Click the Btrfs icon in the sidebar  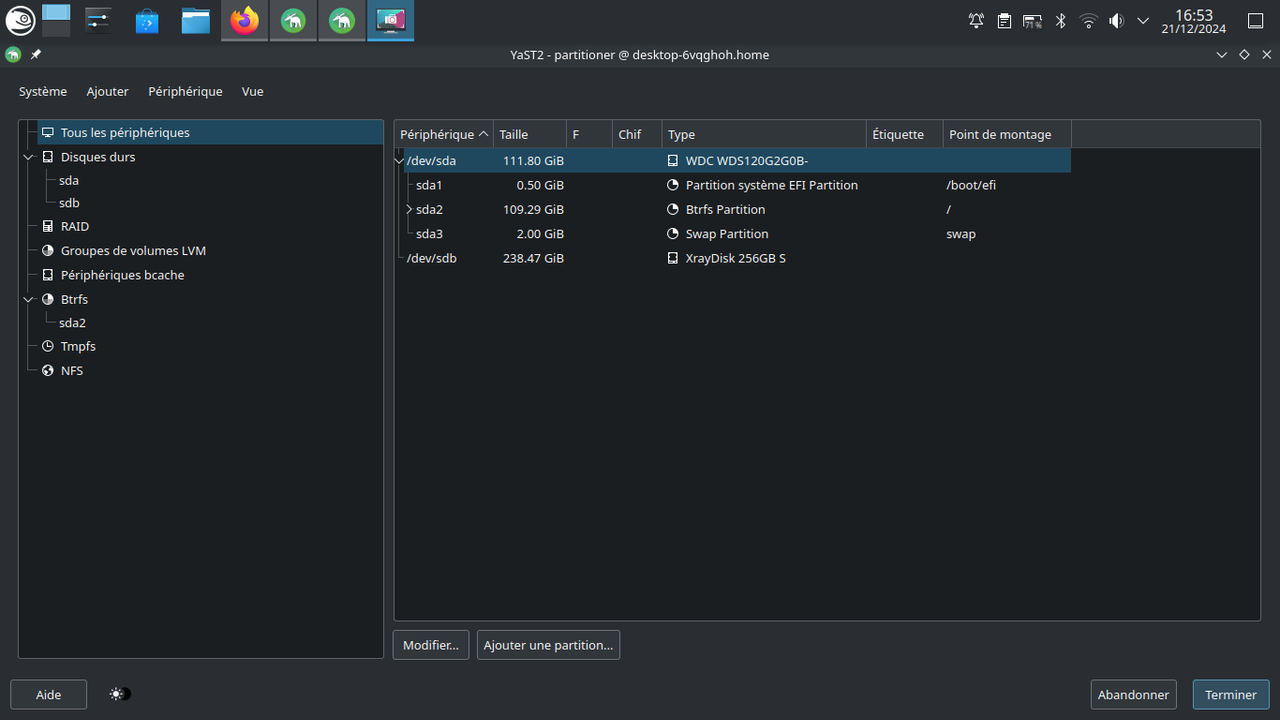(x=48, y=299)
